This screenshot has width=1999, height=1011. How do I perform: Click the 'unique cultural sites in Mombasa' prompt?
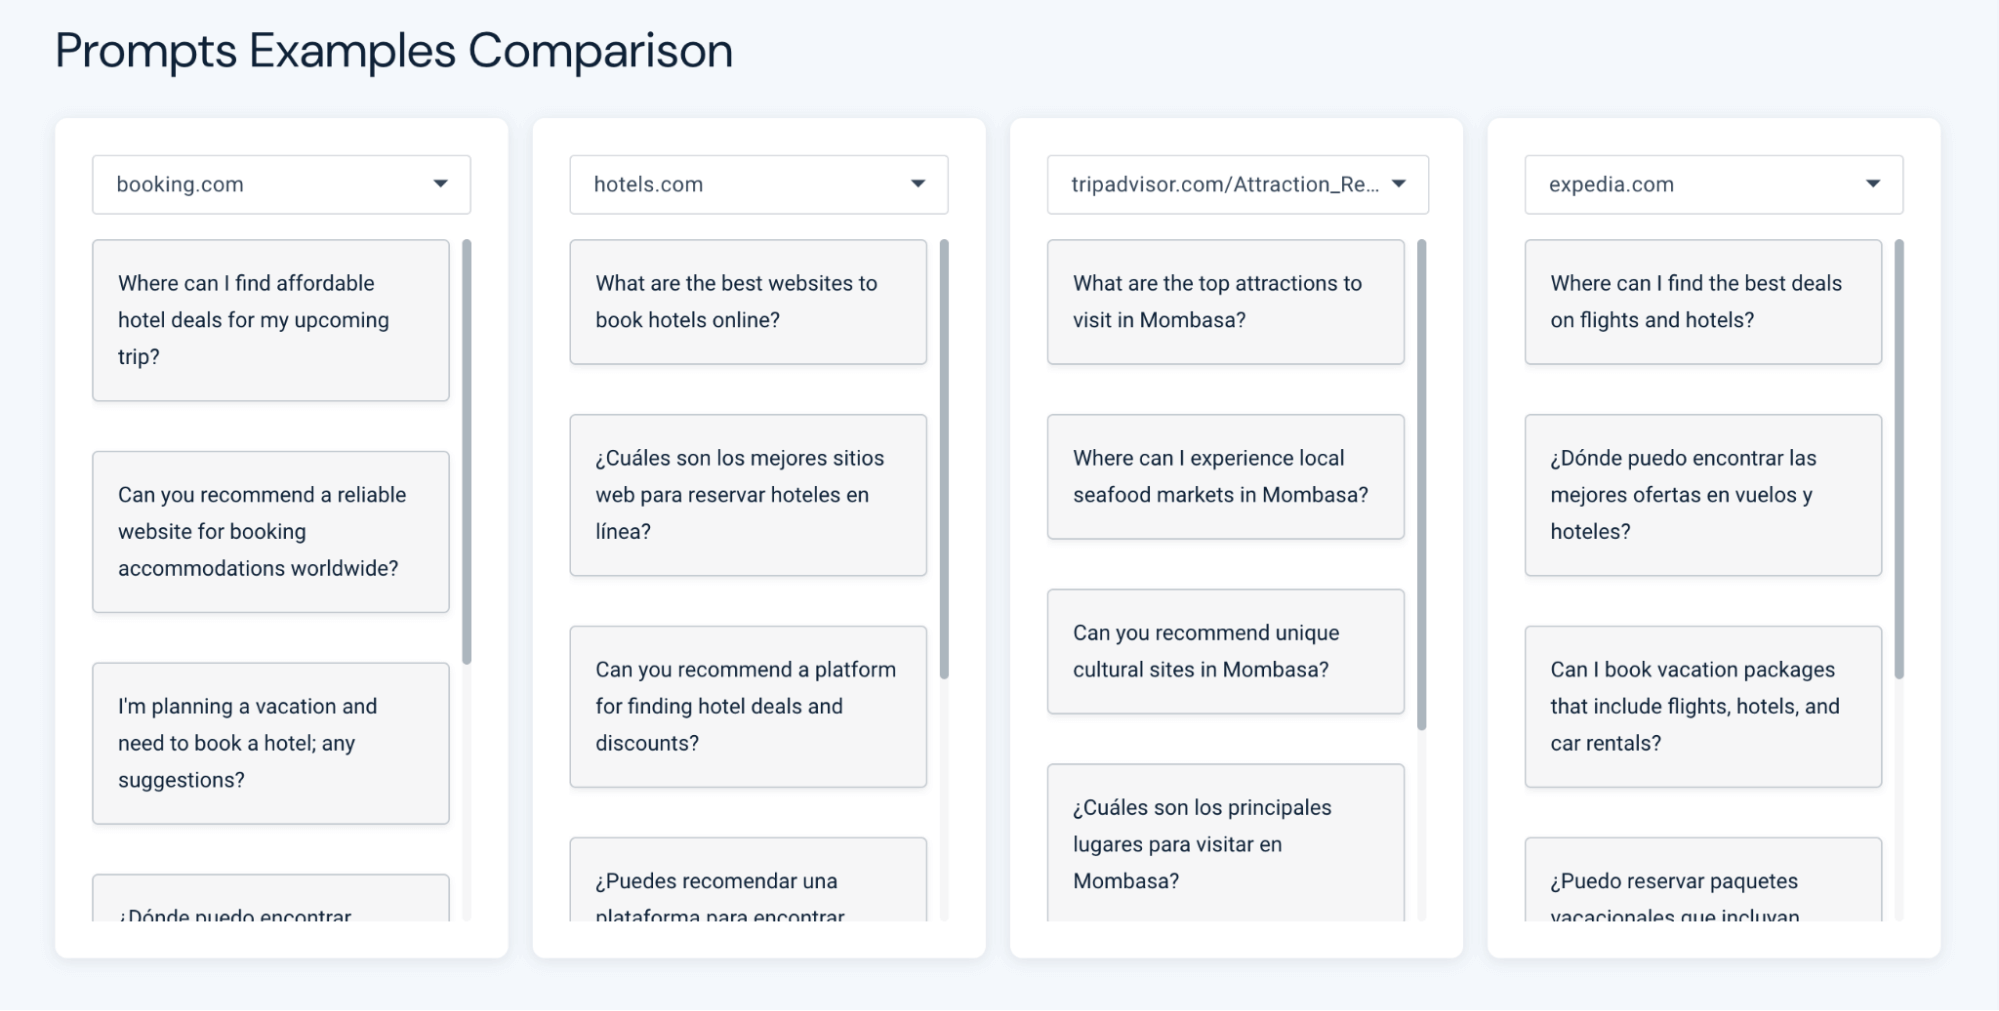point(1226,651)
